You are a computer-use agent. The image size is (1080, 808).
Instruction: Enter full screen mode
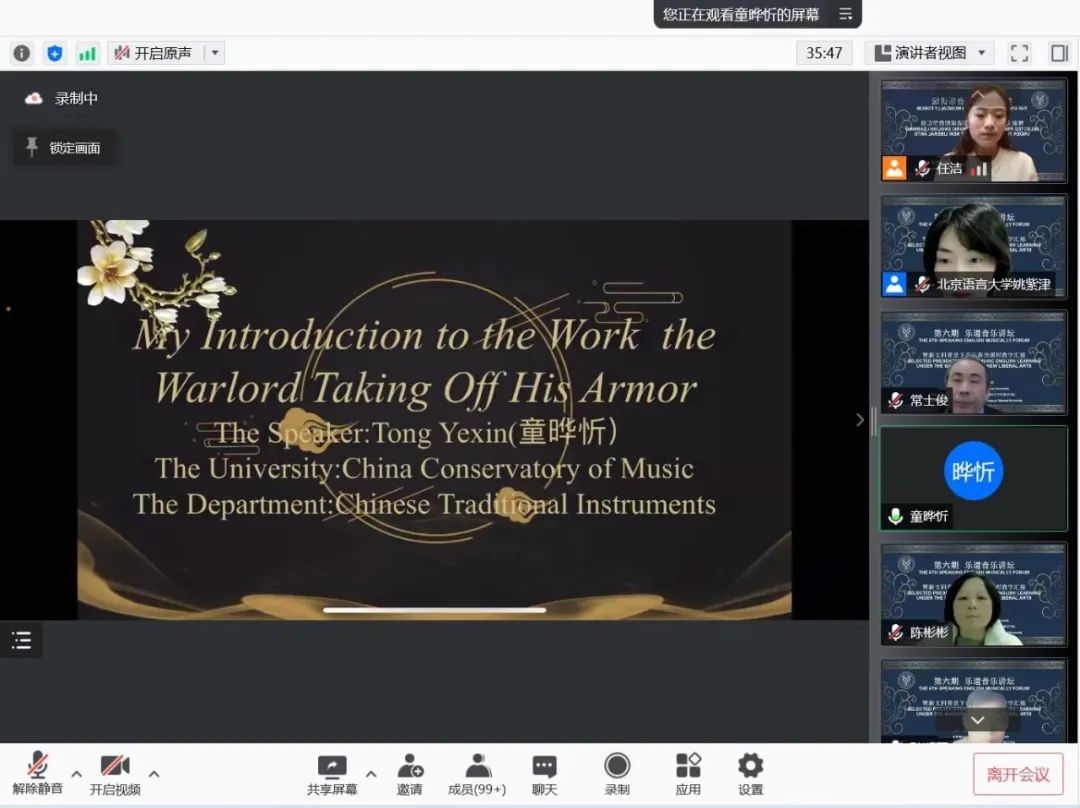point(1019,53)
